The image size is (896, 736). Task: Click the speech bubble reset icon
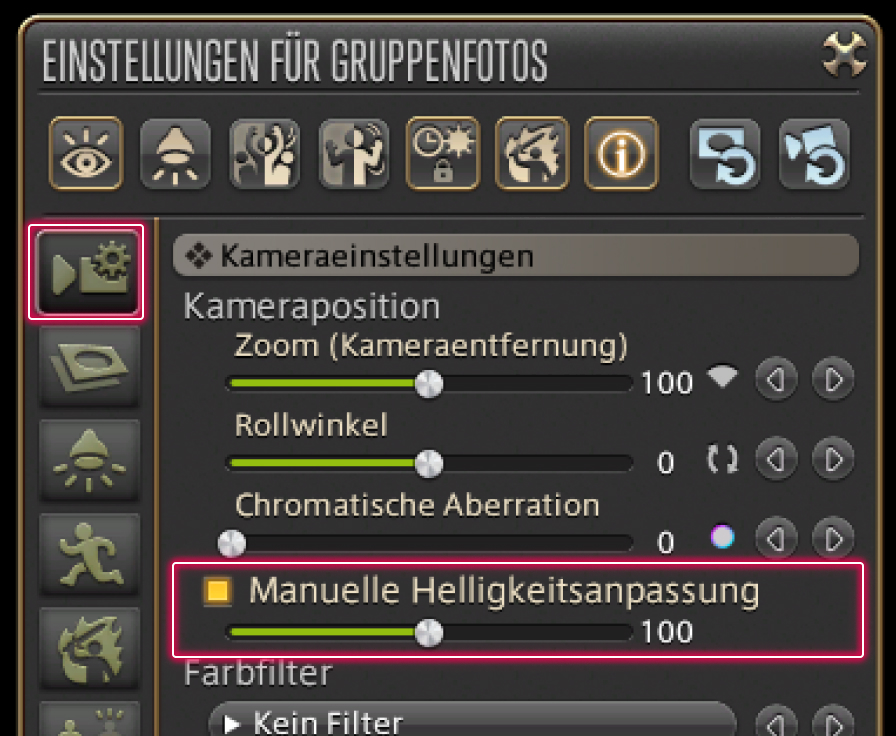(725, 153)
